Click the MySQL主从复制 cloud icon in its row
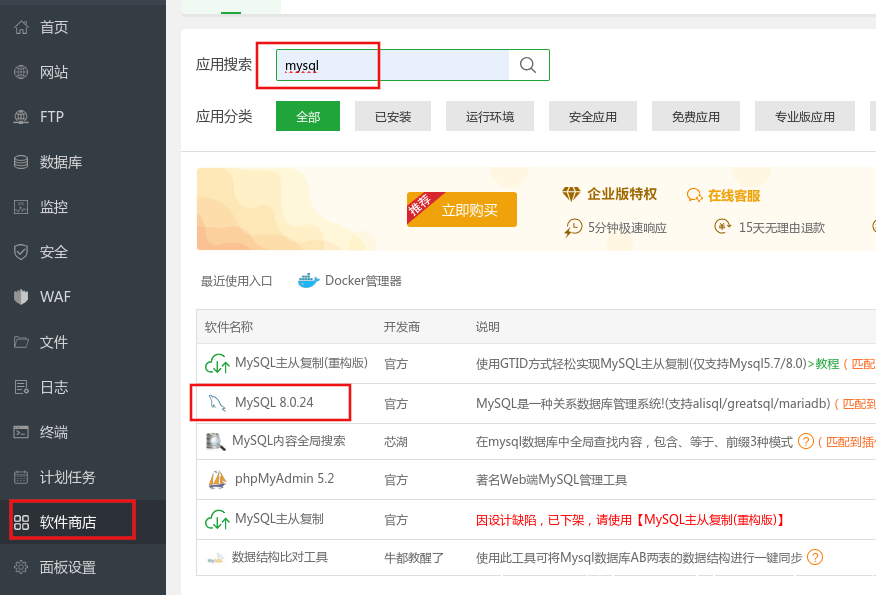Image resolution: width=876 pixels, height=595 pixels. [217, 520]
